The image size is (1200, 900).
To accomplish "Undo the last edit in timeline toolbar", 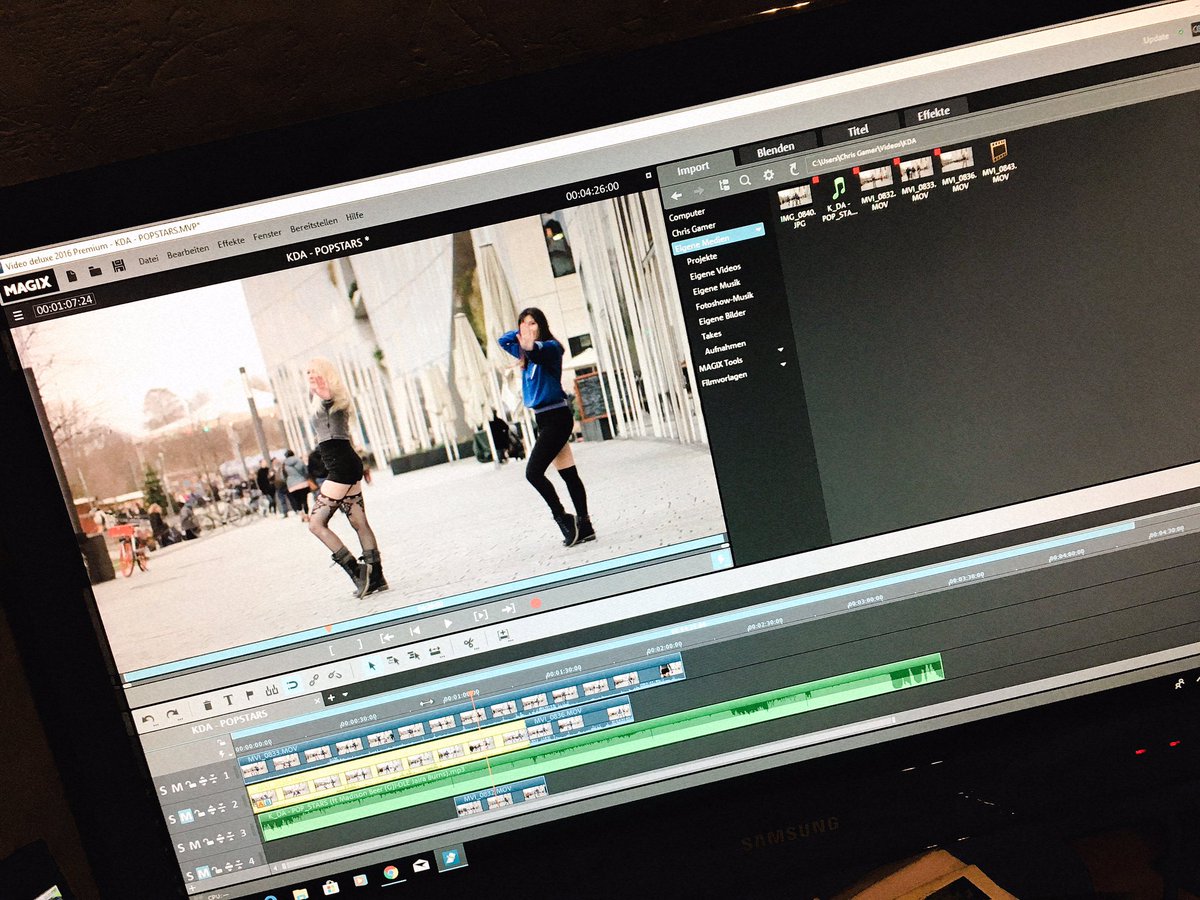I will coord(148,720).
